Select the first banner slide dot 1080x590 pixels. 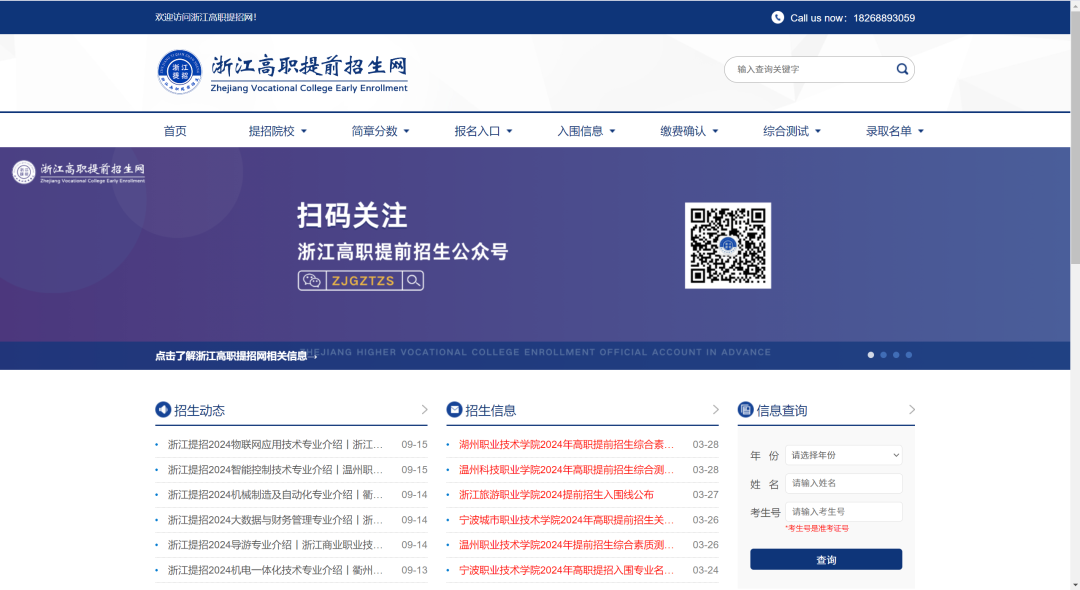(x=871, y=355)
